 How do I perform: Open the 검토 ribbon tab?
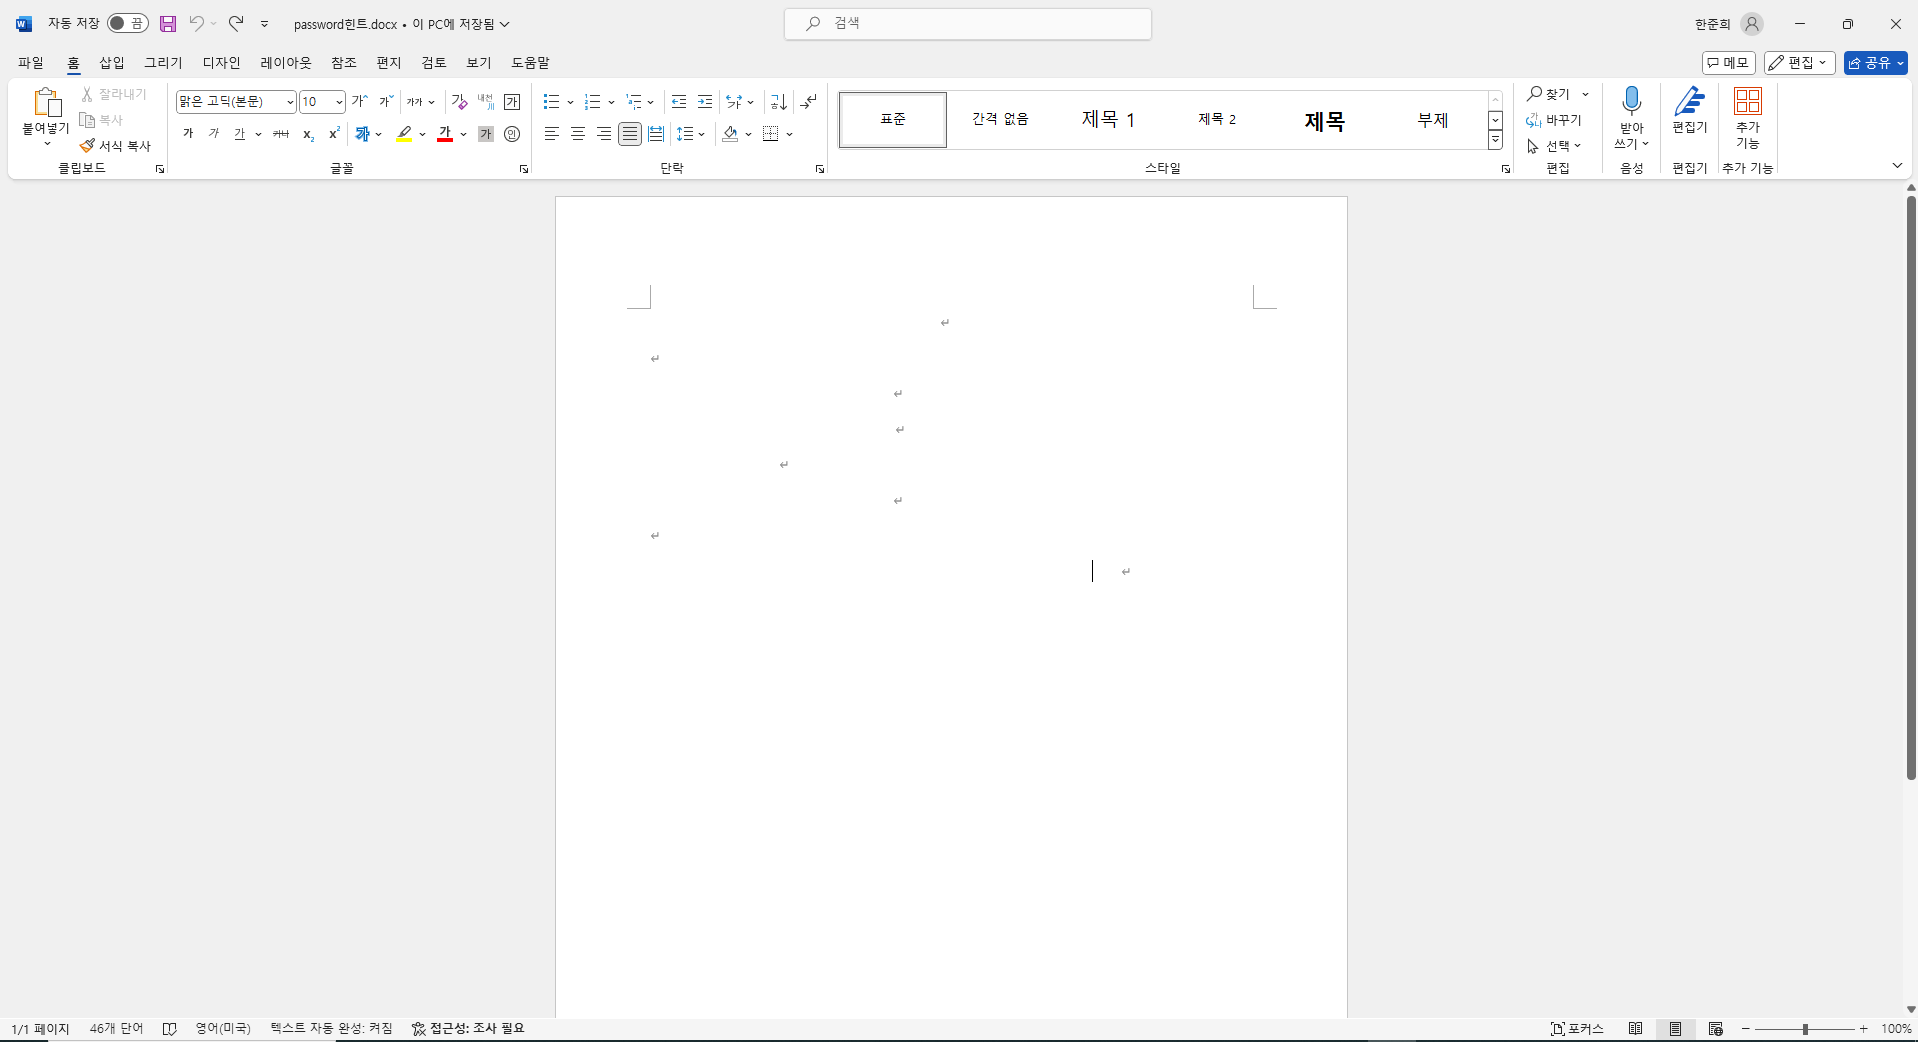tap(434, 62)
